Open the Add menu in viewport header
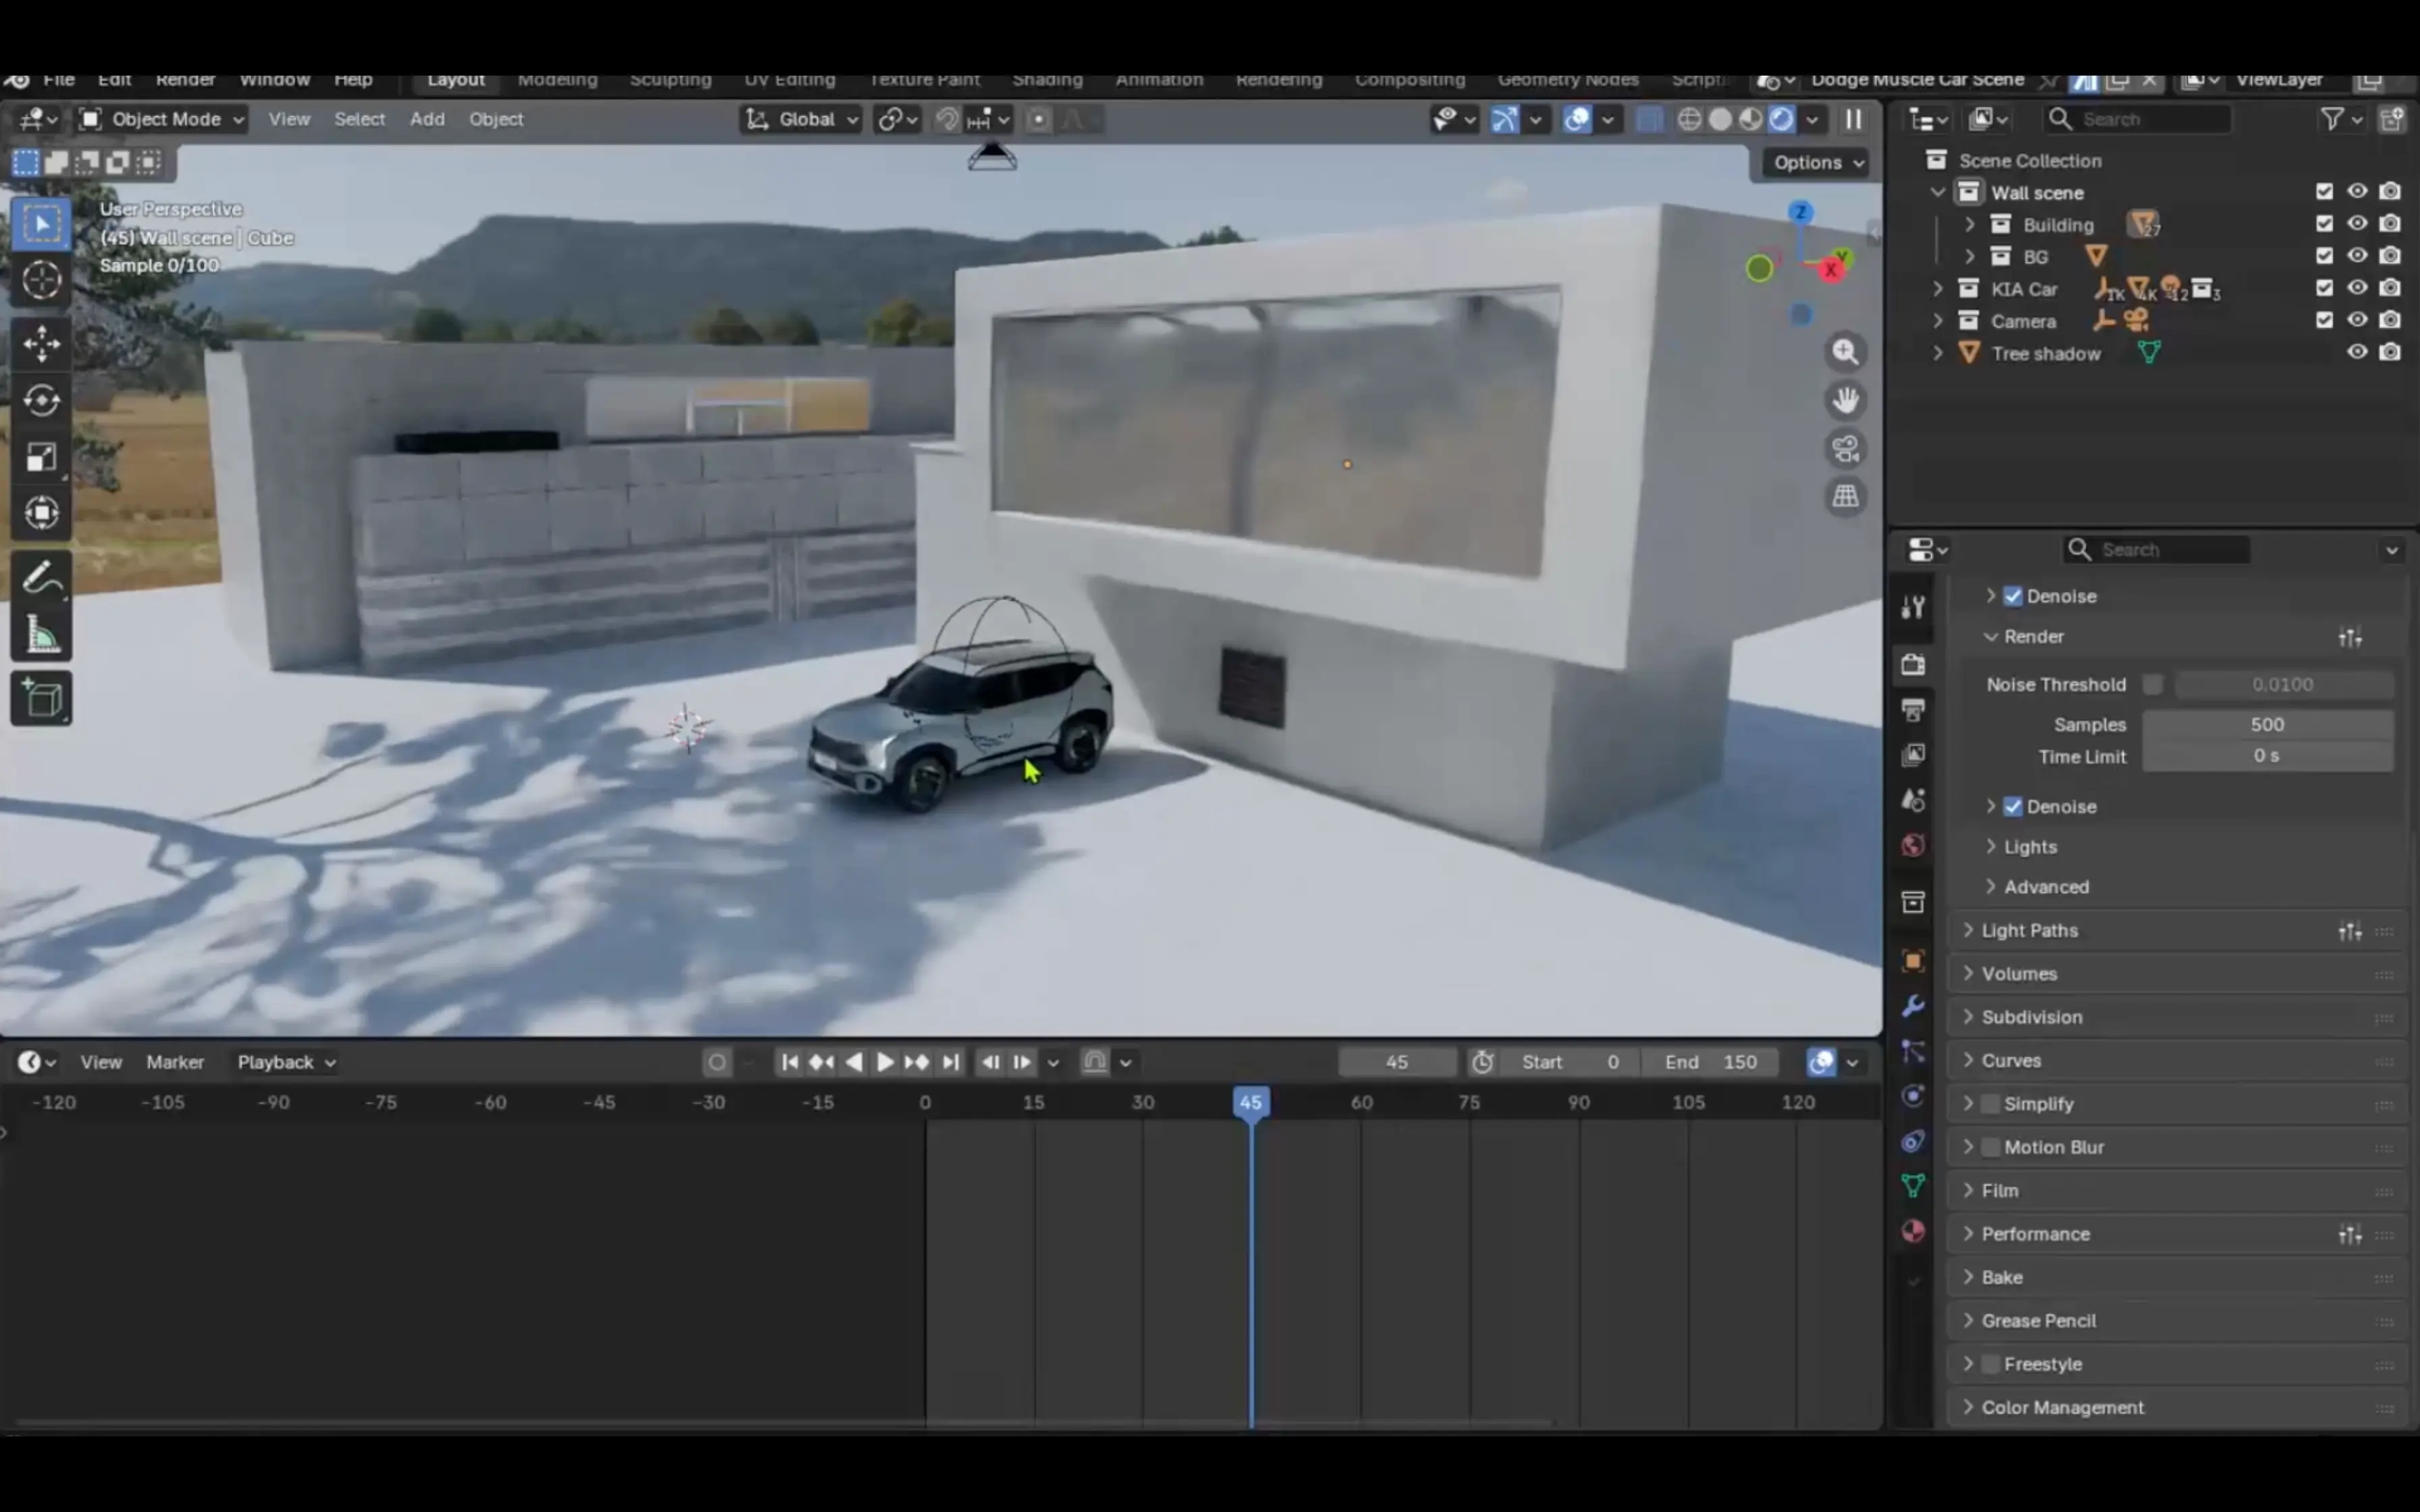The image size is (2420, 1512). click(427, 119)
